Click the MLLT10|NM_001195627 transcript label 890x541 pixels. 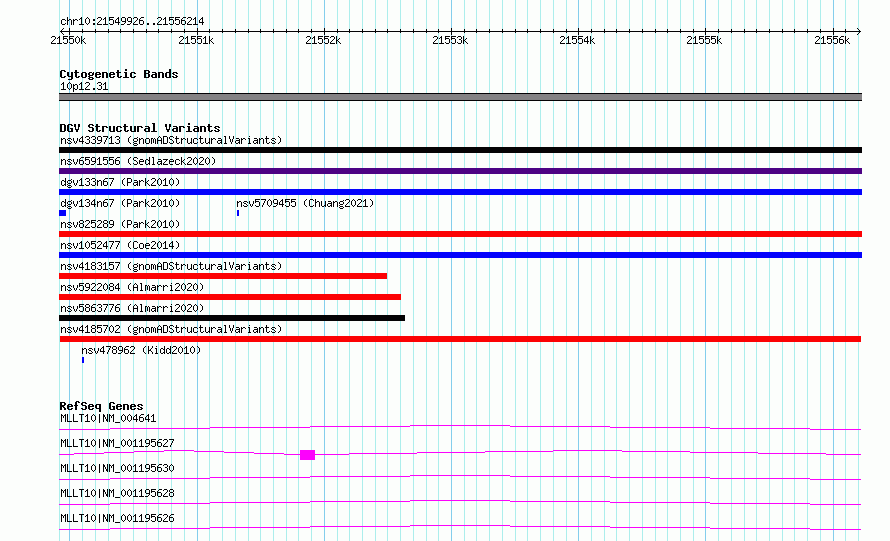pyautogui.click(x=117, y=443)
